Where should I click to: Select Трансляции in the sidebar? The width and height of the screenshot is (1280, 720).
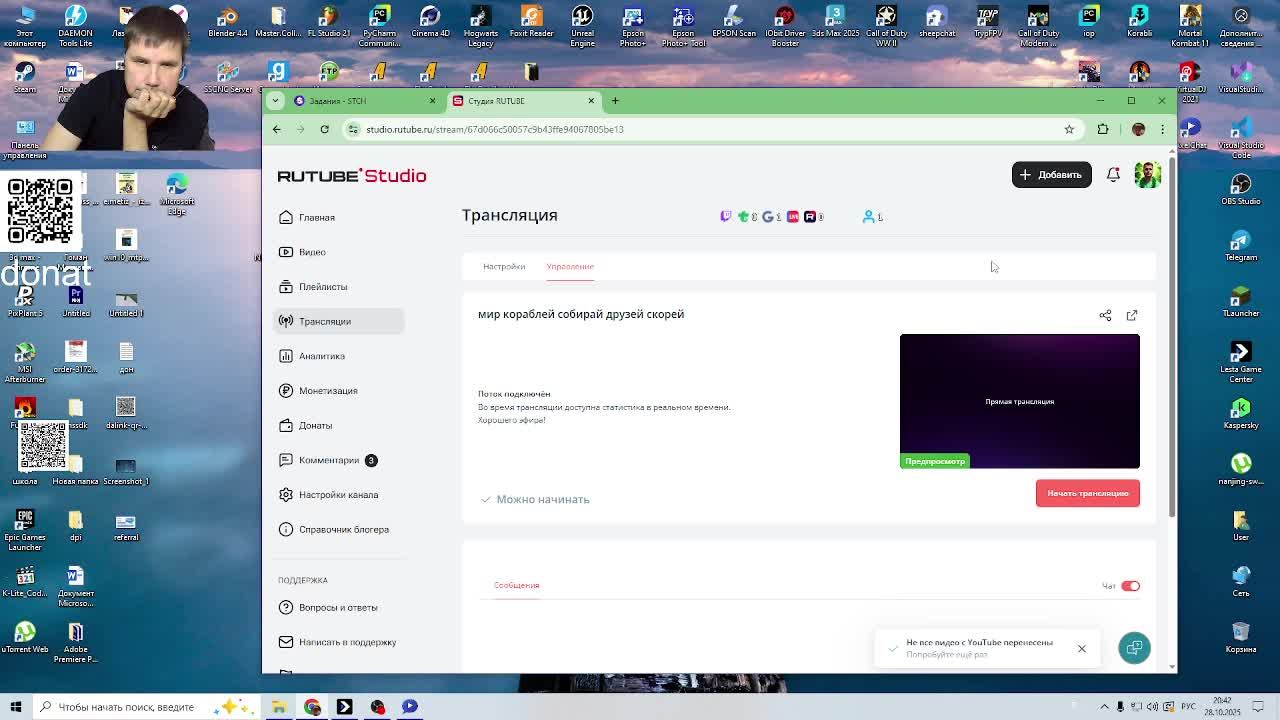pyautogui.click(x=338, y=321)
